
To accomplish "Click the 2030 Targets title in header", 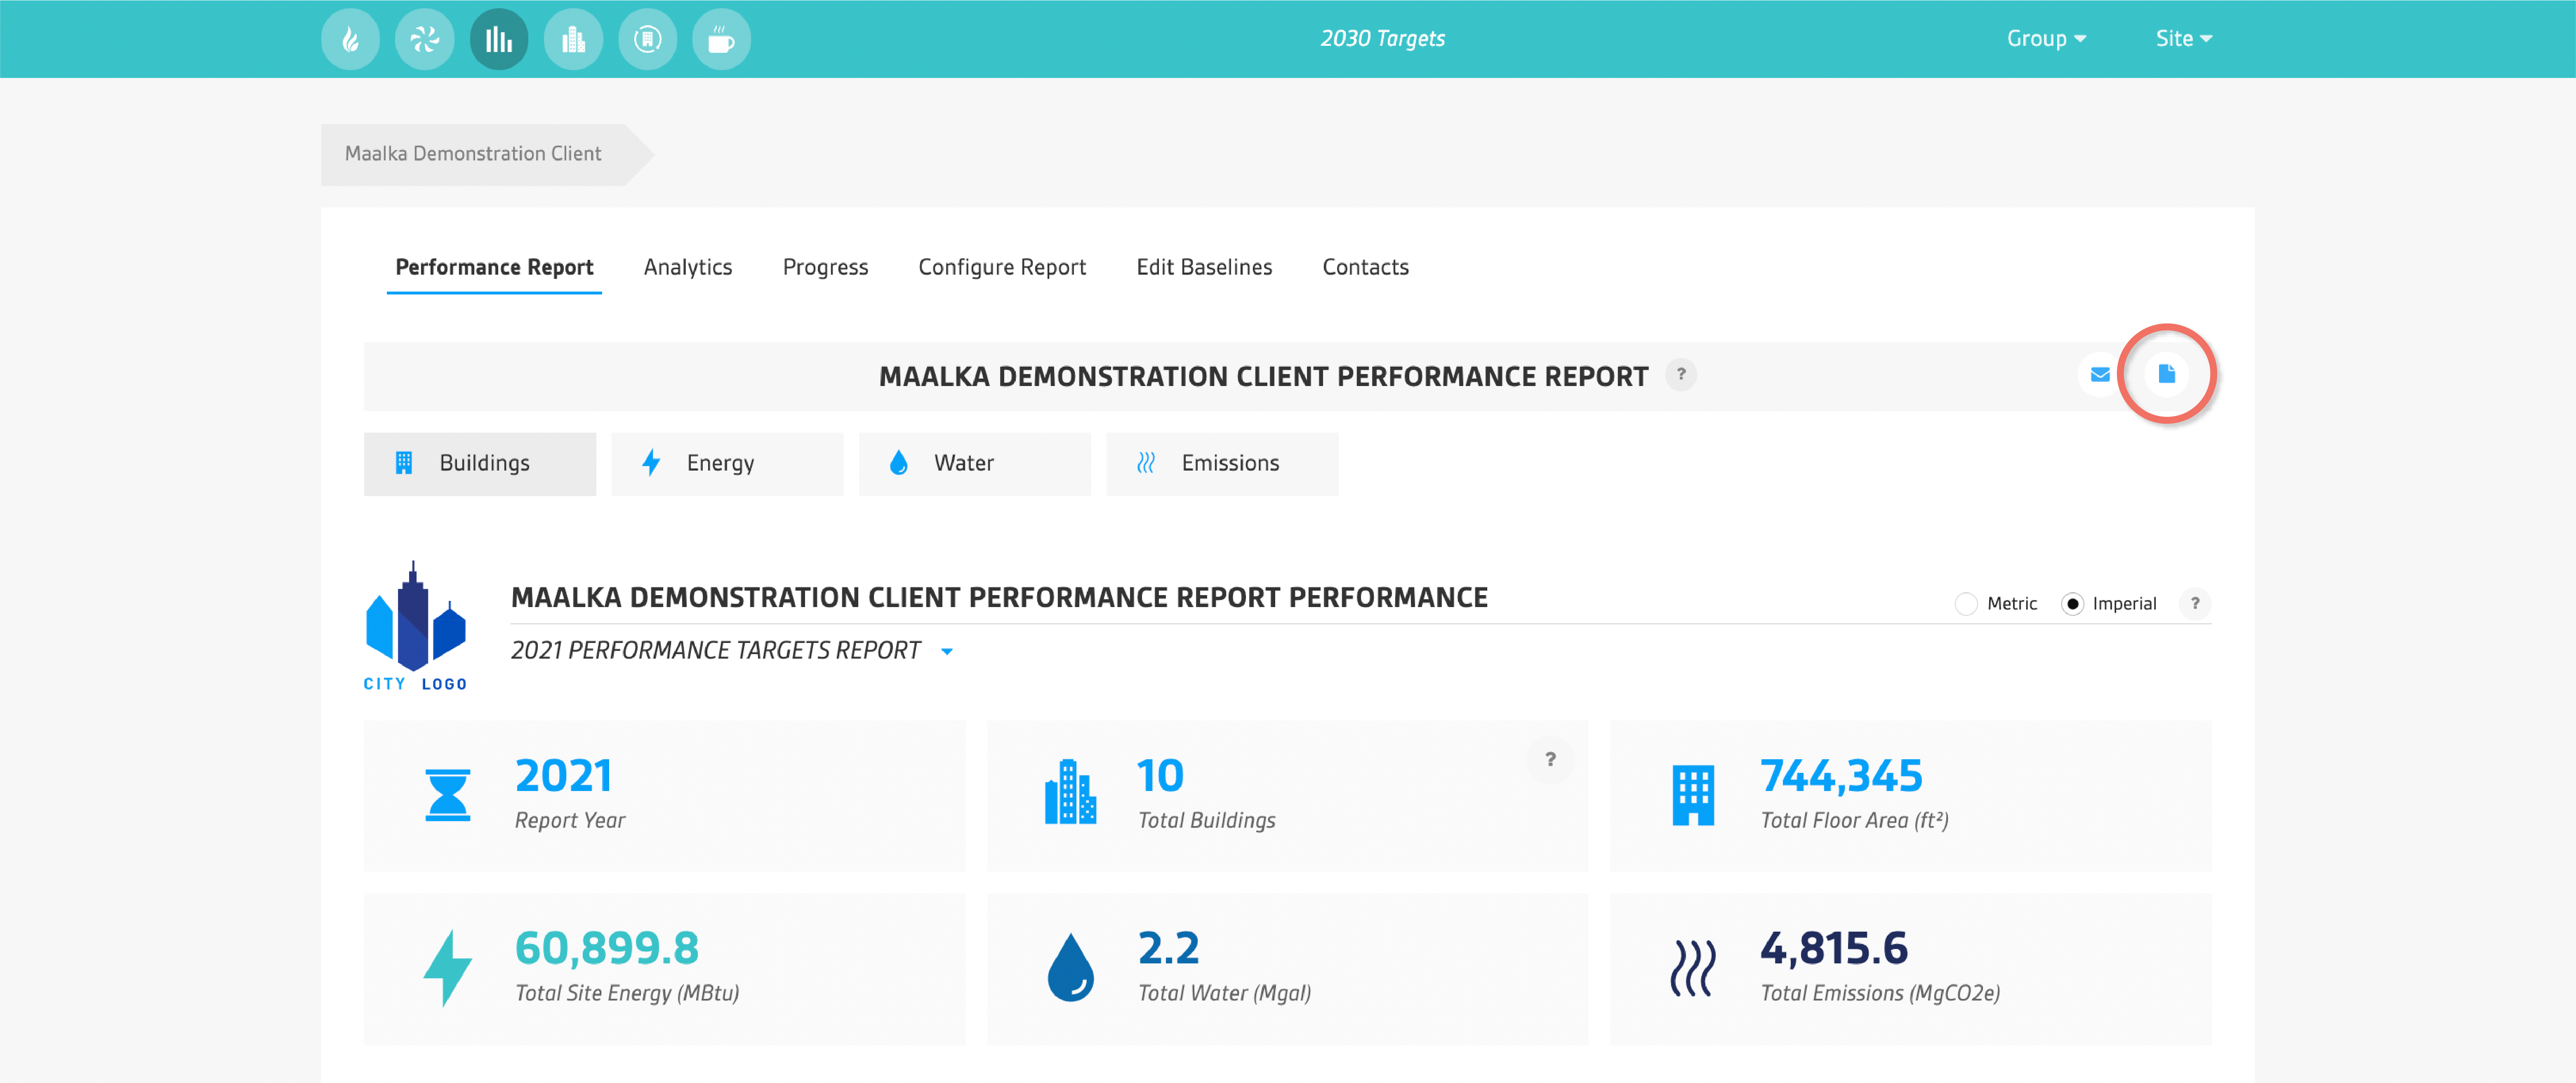I will click(1382, 39).
